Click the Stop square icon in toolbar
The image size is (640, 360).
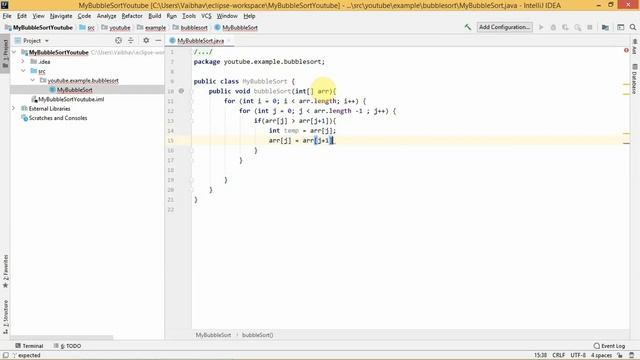tap(590, 27)
